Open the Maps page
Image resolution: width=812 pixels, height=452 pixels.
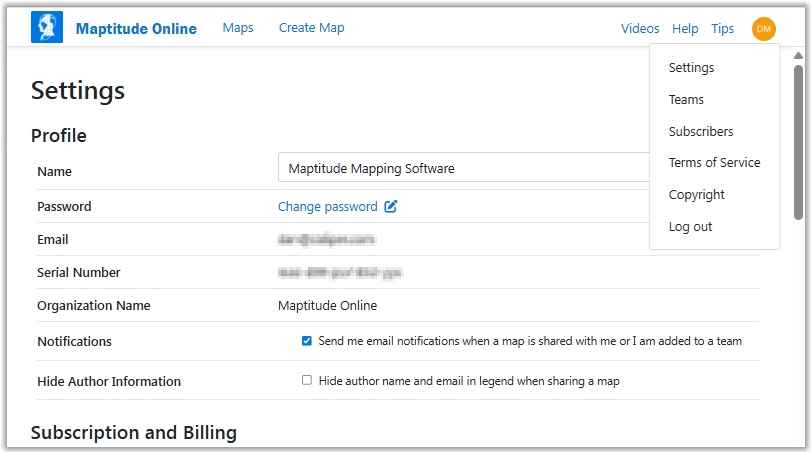tap(238, 28)
